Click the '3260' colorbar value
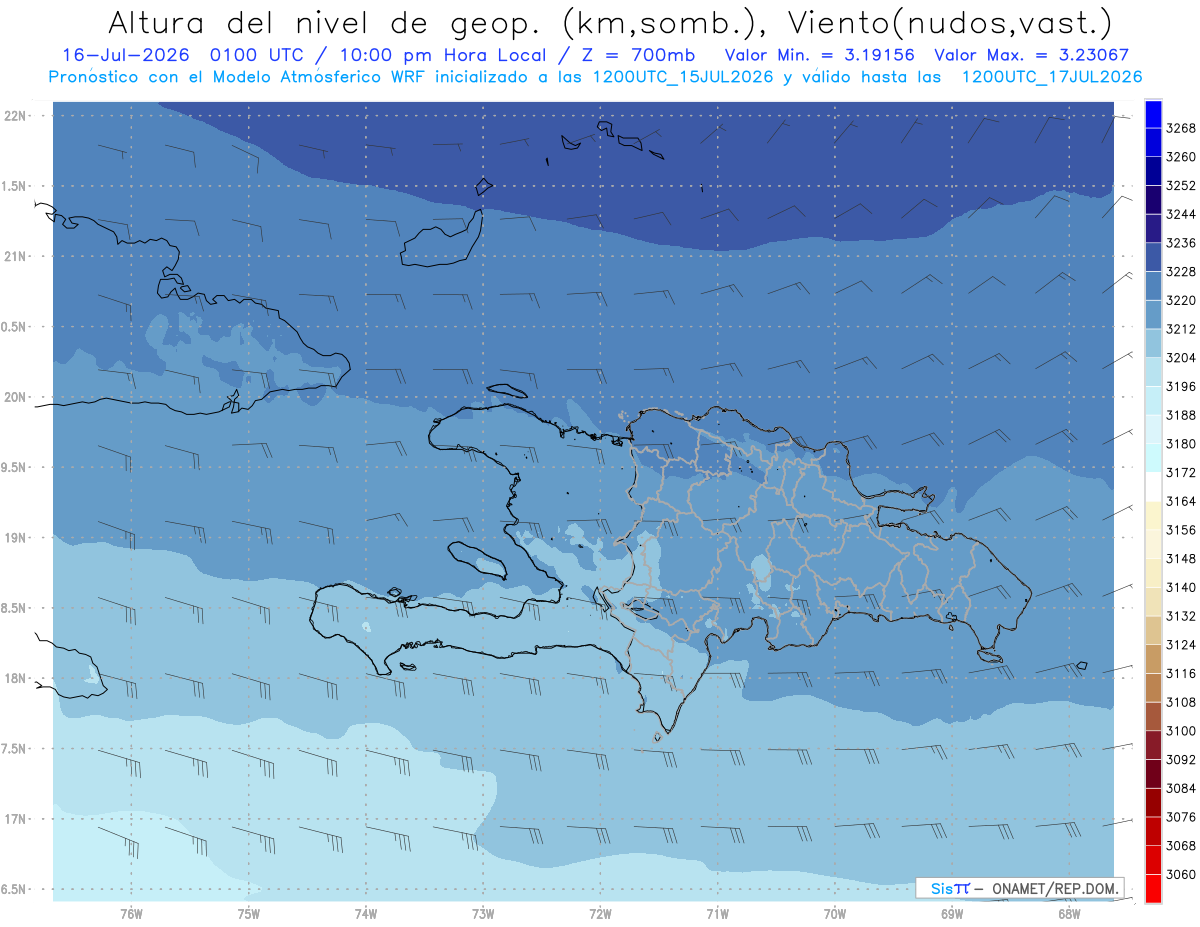Viewport: 1200px width, 927px height. 1181,157
